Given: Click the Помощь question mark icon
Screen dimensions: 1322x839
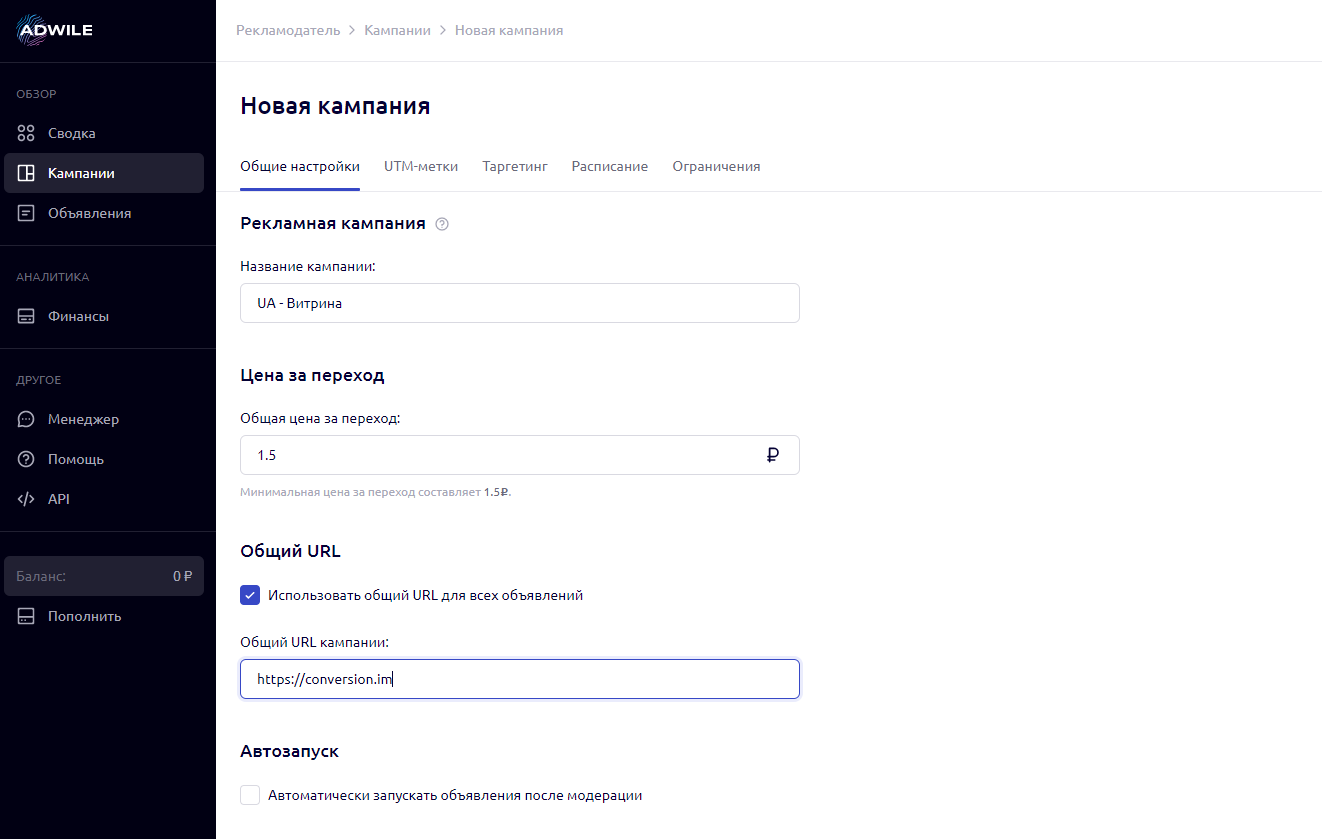Looking at the screenshot, I should 26,459.
